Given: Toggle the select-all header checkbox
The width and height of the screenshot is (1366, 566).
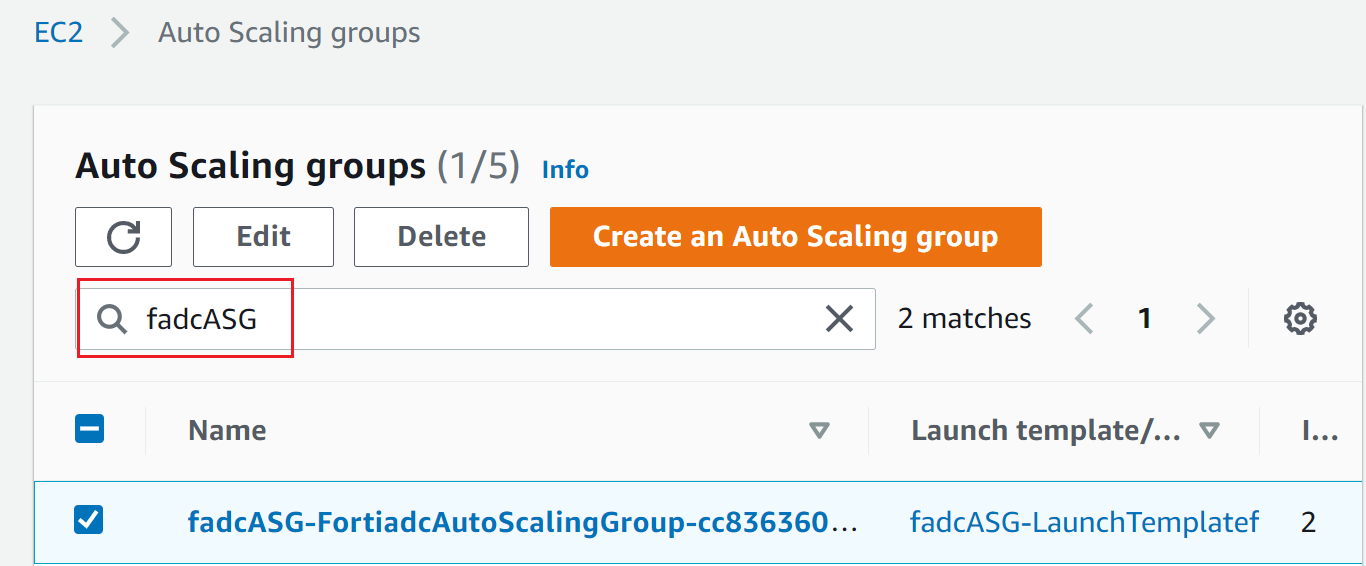Looking at the screenshot, I should [89, 430].
